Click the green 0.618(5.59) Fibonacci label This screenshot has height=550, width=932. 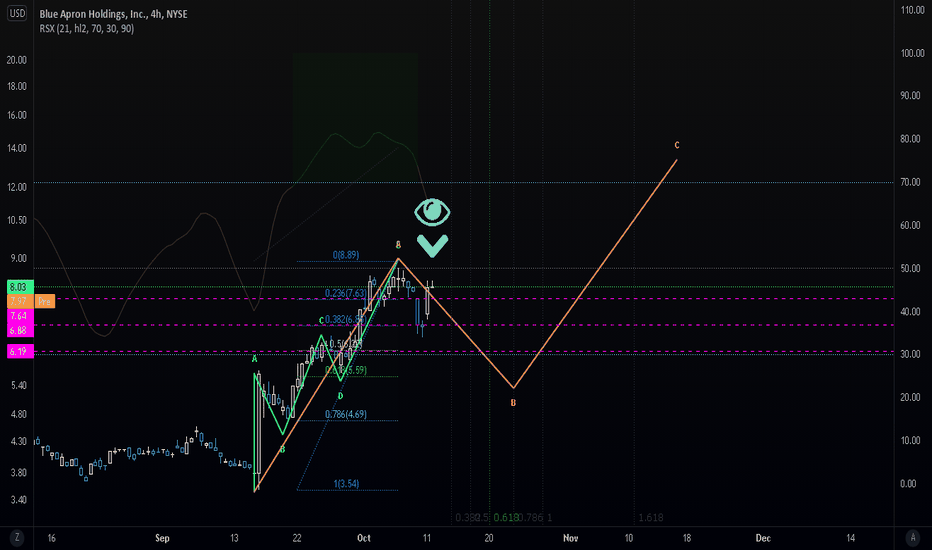point(345,370)
